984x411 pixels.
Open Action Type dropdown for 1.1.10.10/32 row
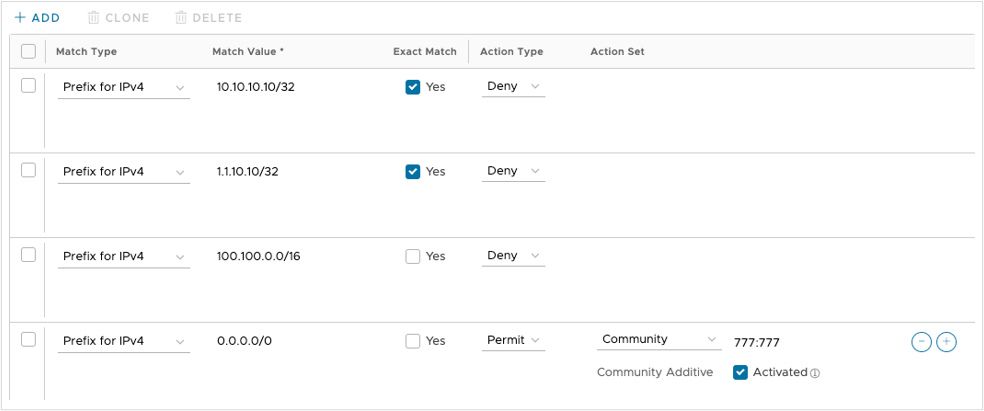514,171
